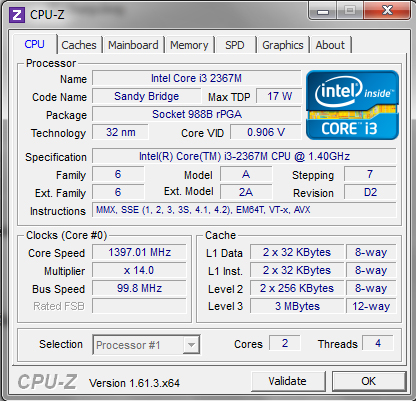Click the Stepping value 7

coord(370,174)
